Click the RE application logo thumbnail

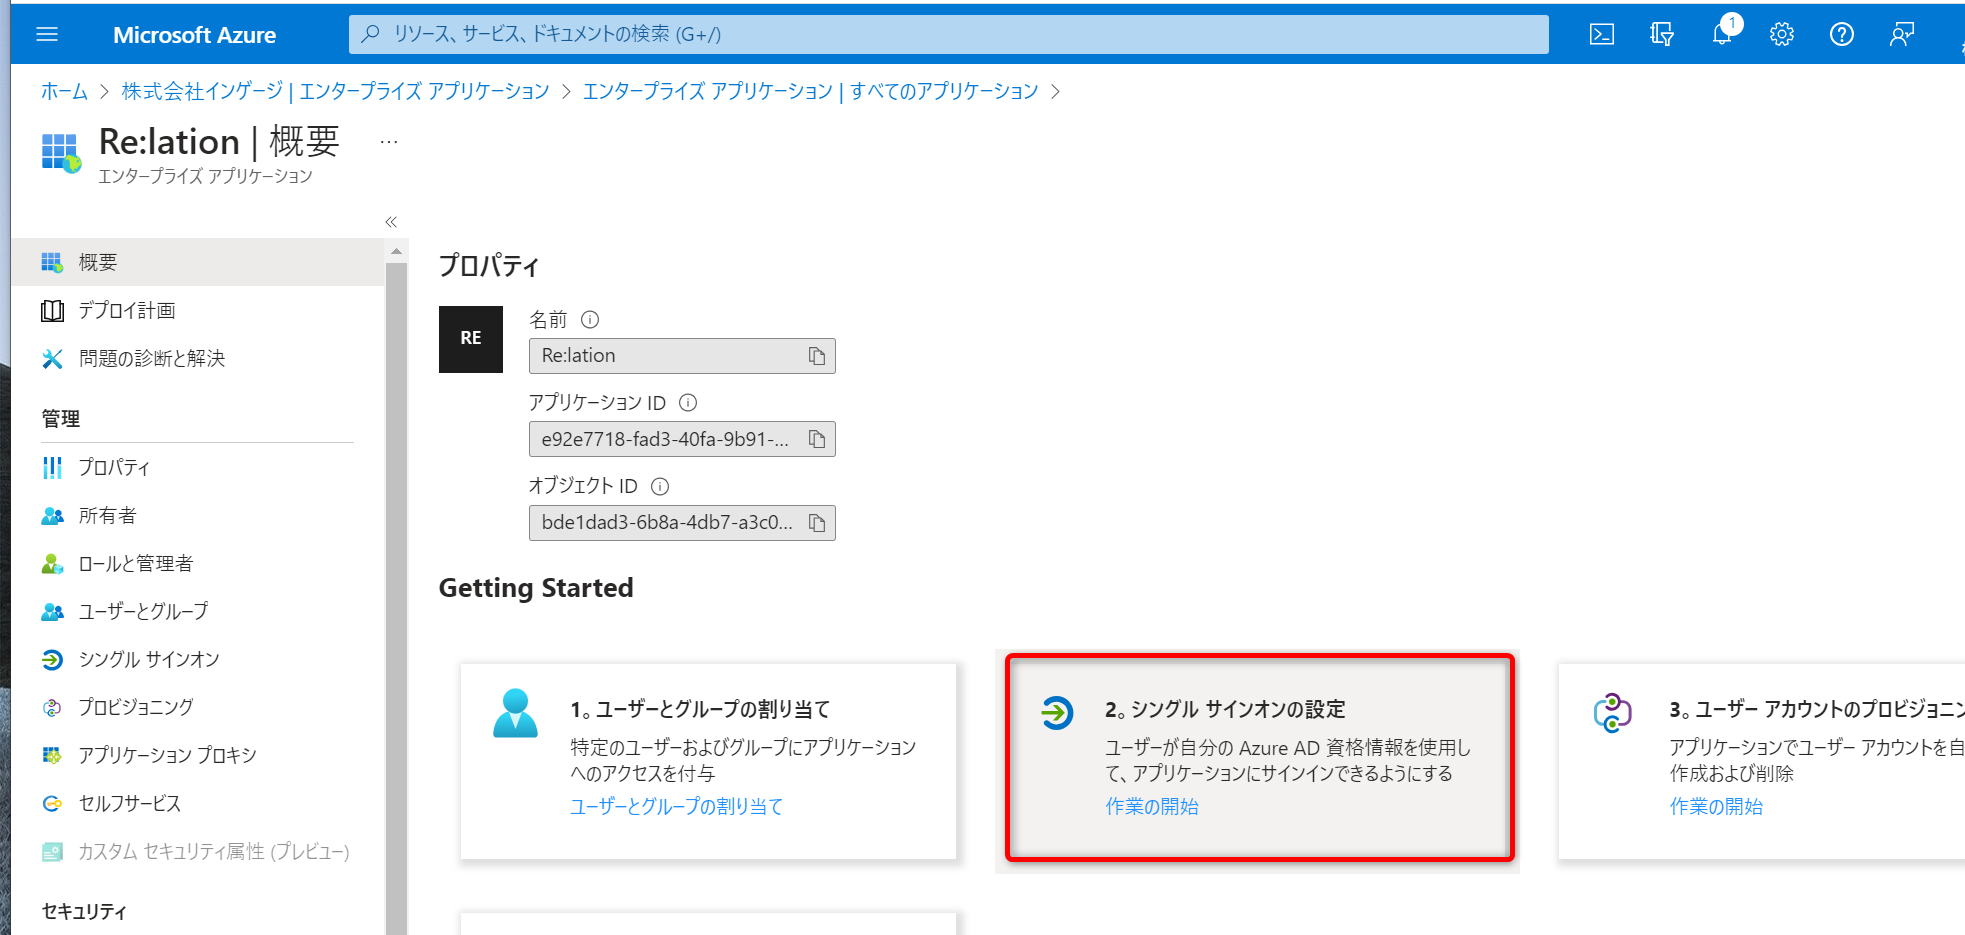[x=471, y=339]
